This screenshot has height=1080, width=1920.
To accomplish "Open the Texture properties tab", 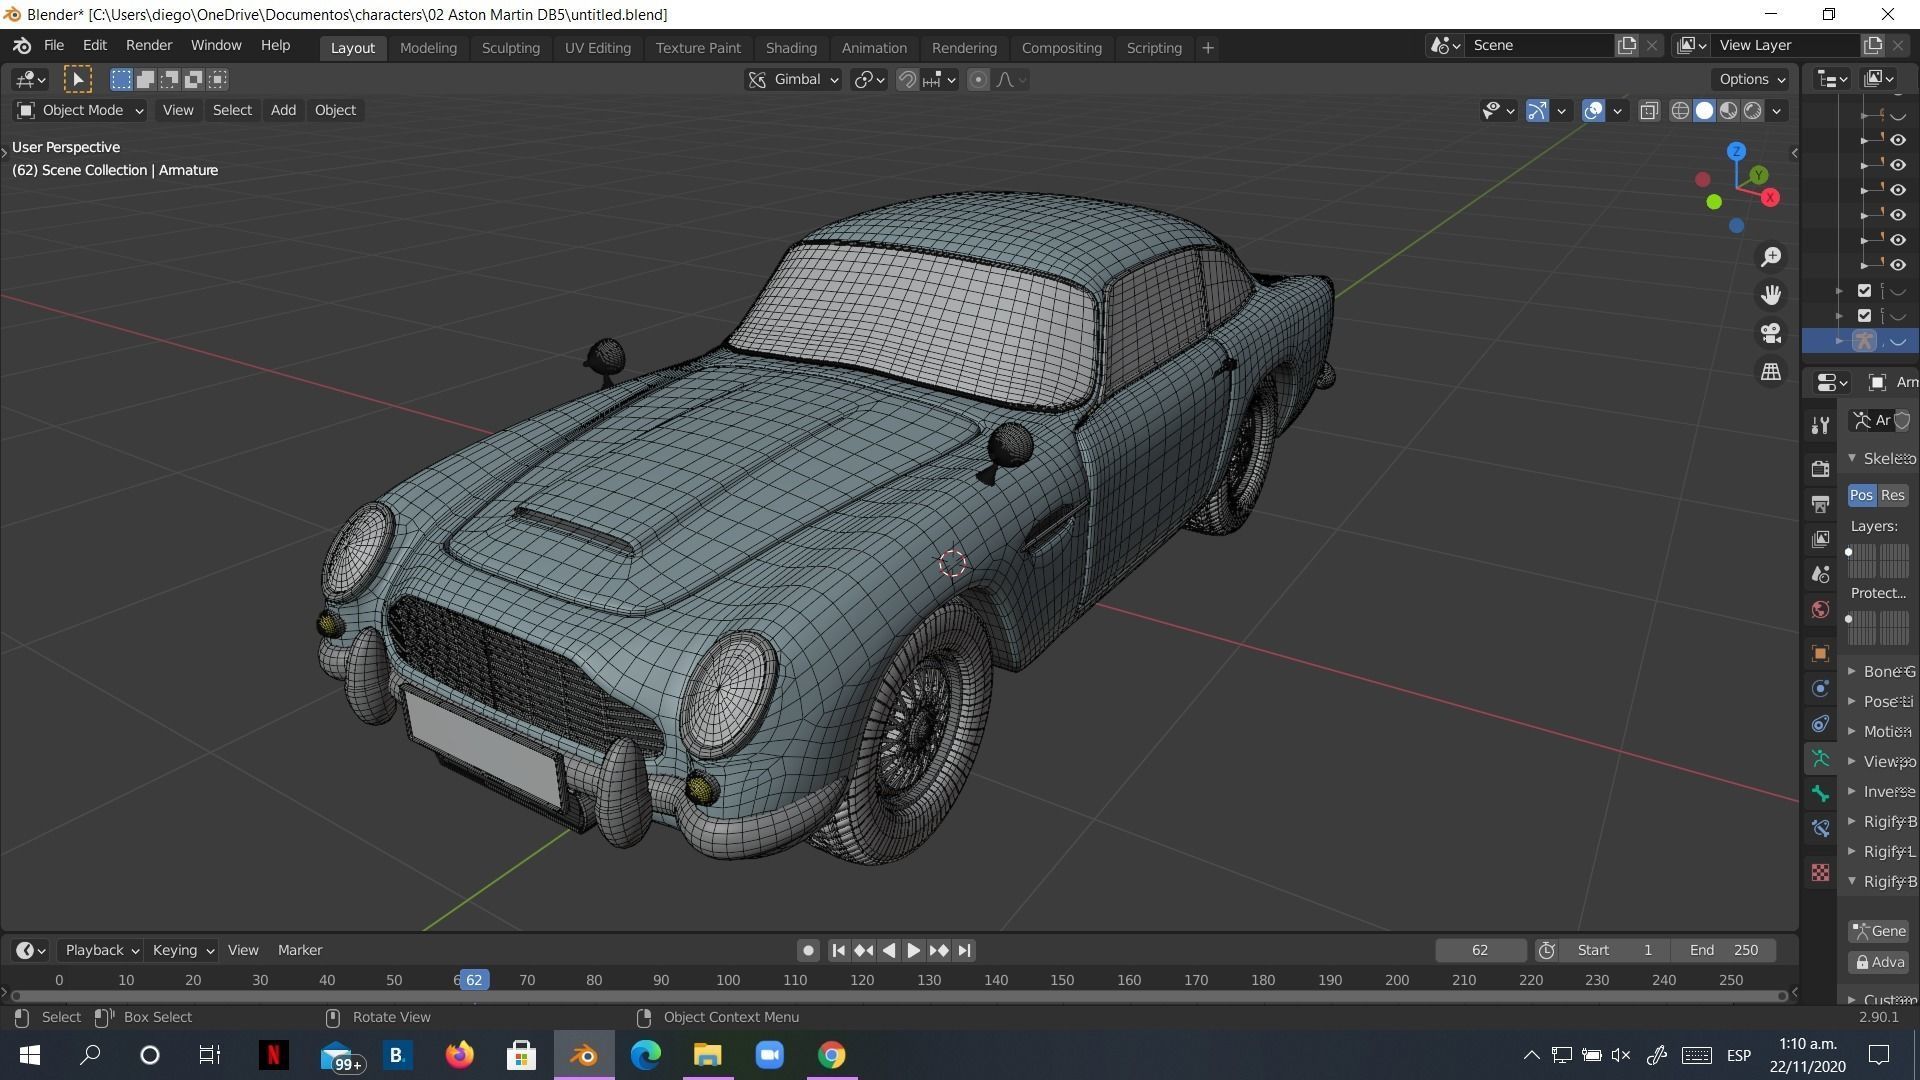I will pos(1820,873).
